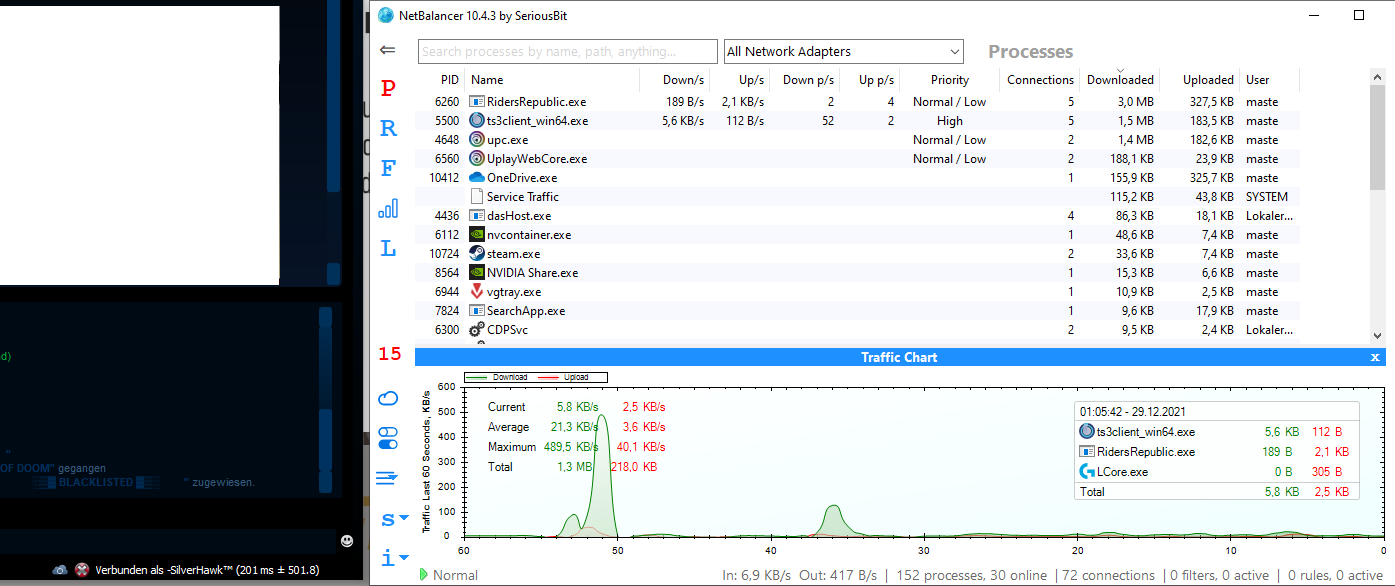Sort by the Priority column header

pyautogui.click(x=949, y=80)
